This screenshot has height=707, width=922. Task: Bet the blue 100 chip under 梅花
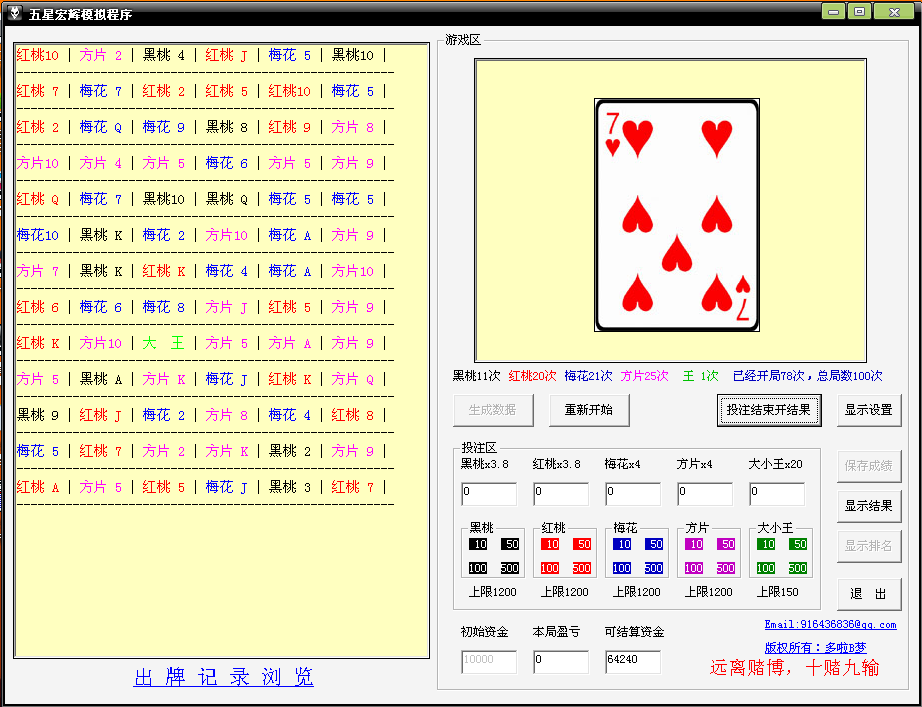(622, 568)
